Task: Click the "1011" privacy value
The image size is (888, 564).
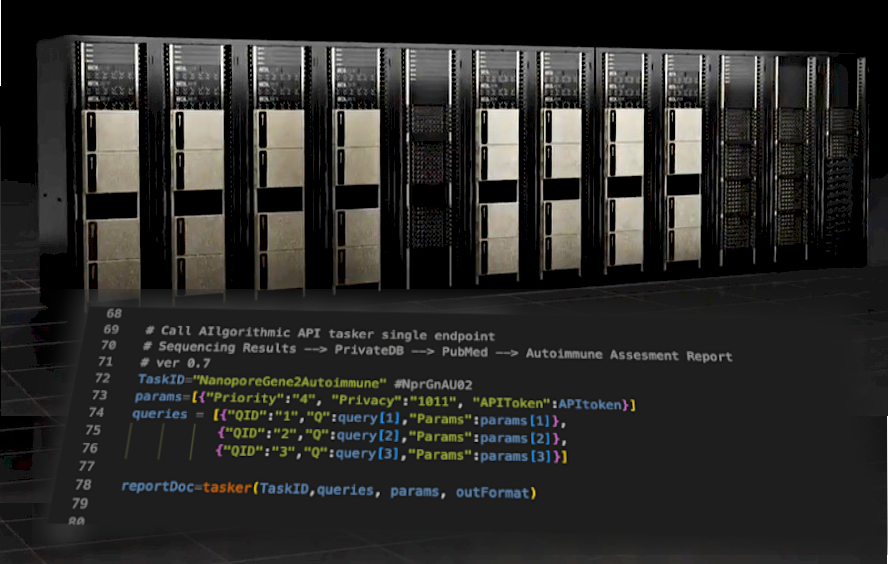Action: [x=433, y=401]
